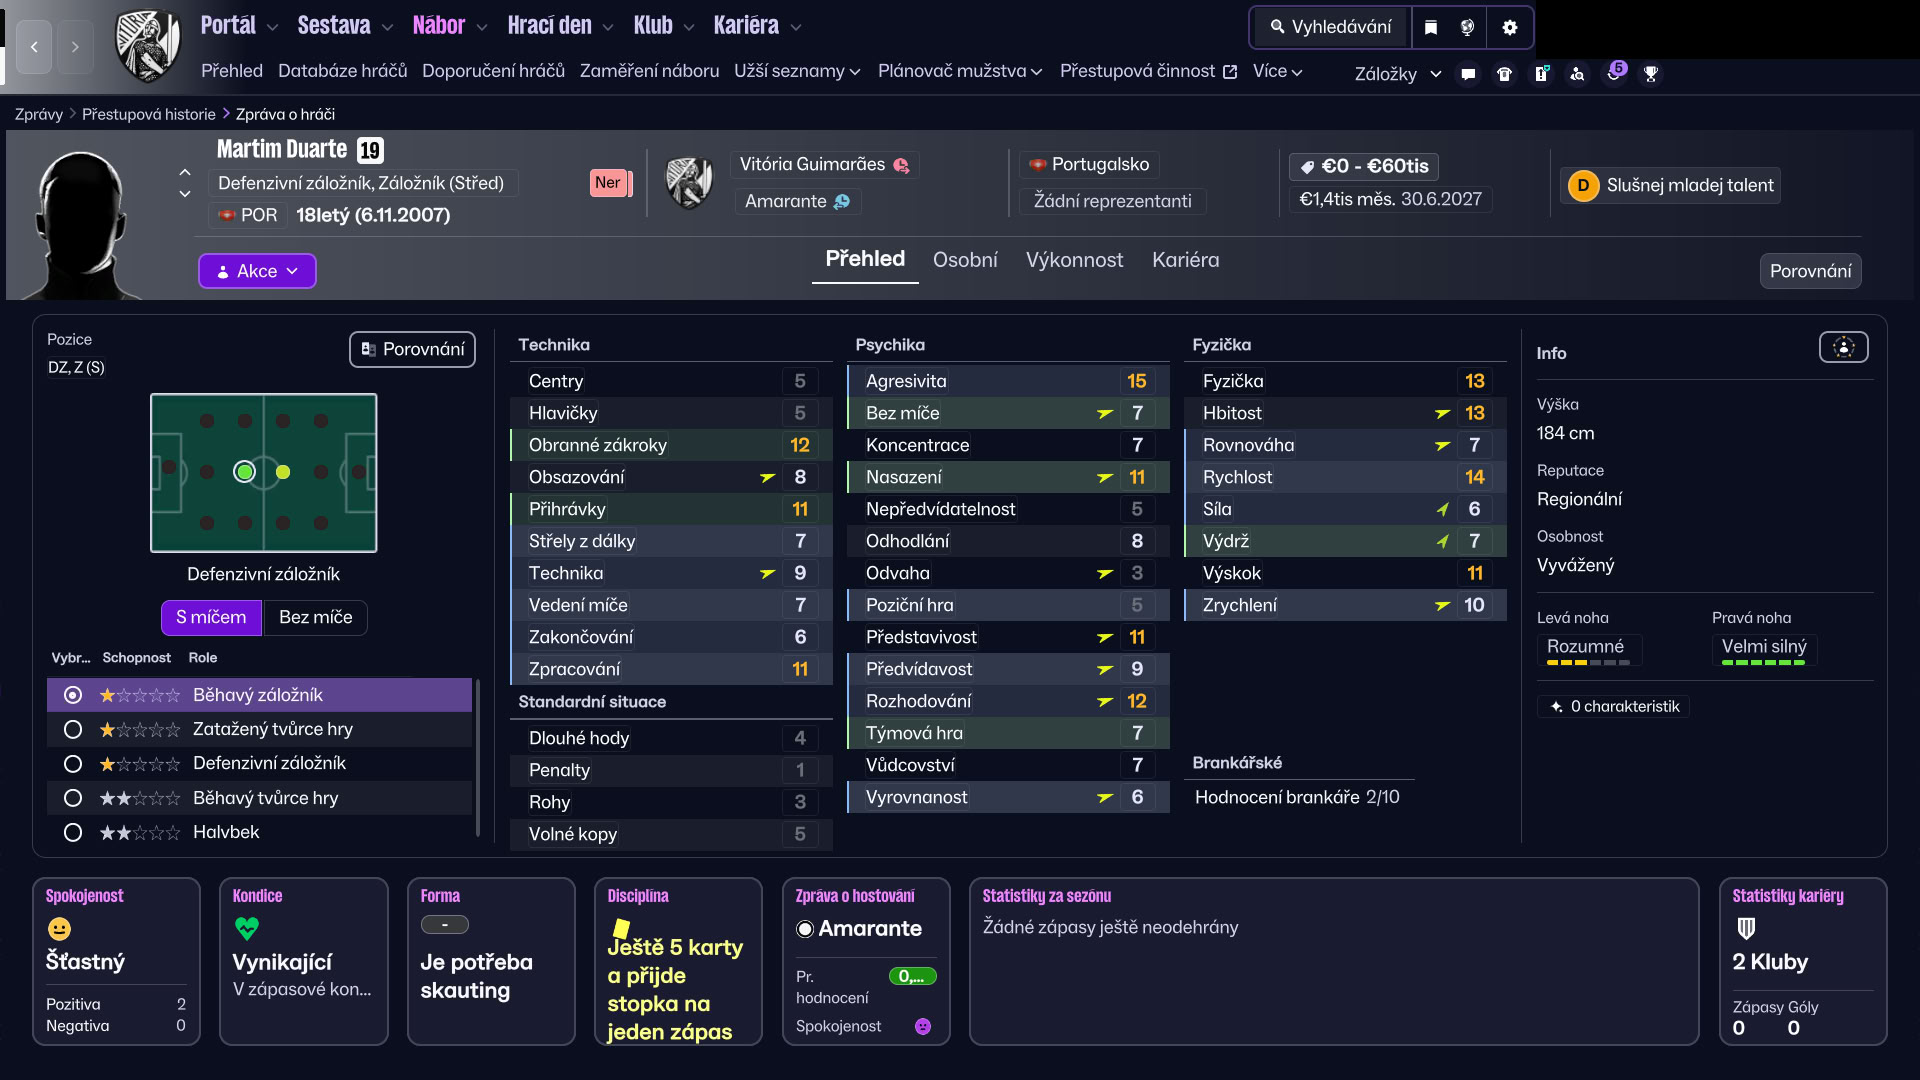Viewport: 1920px width, 1080px height.
Task: Switch role view to S míčem
Action: tap(211, 617)
